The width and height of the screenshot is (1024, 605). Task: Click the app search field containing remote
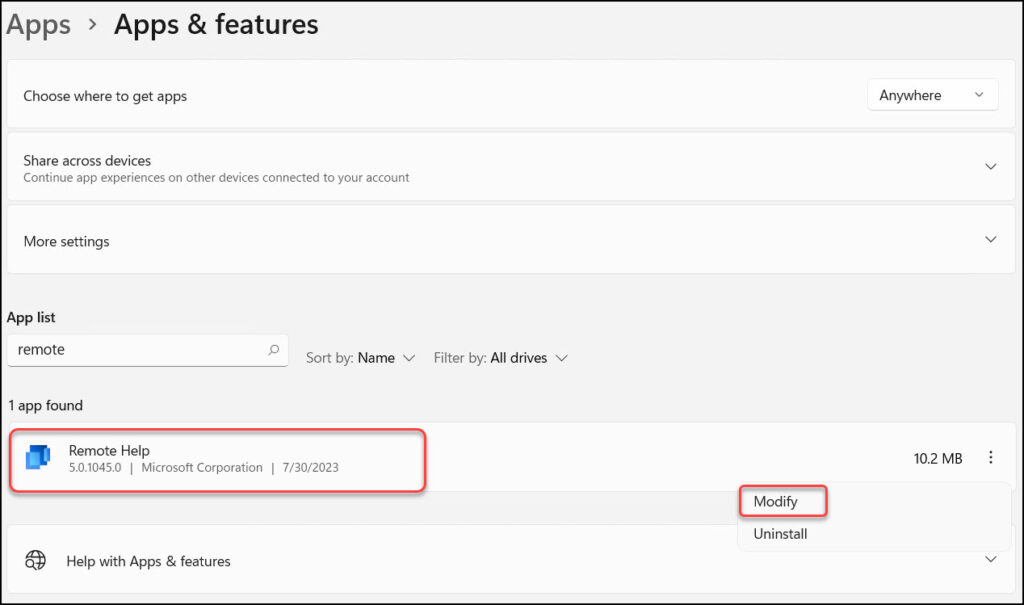[x=148, y=350]
